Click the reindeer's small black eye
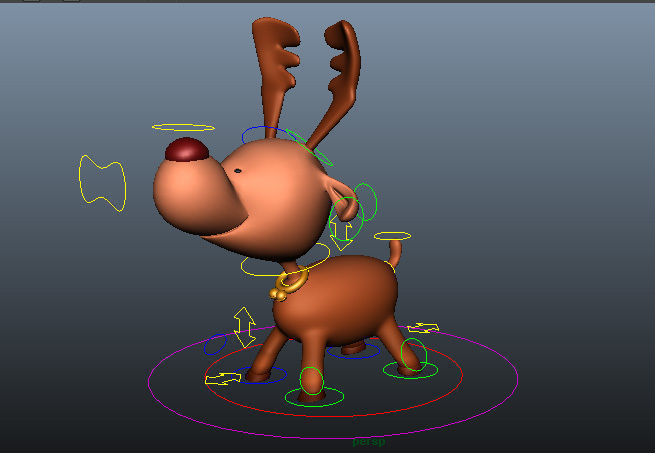Image resolution: width=655 pixels, height=453 pixels. coord(238,171)
